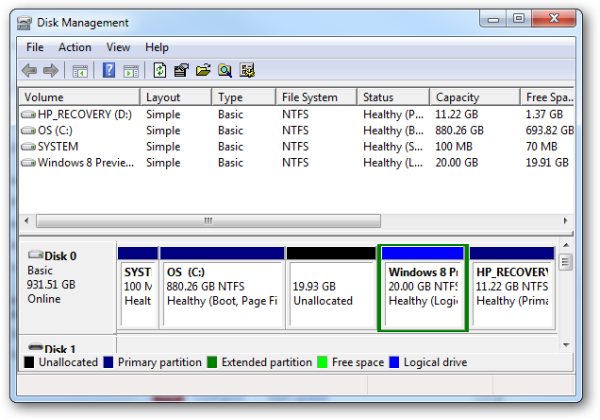Open the Action menu
This screenshot has width=600, height=420.
pos(74,47)
